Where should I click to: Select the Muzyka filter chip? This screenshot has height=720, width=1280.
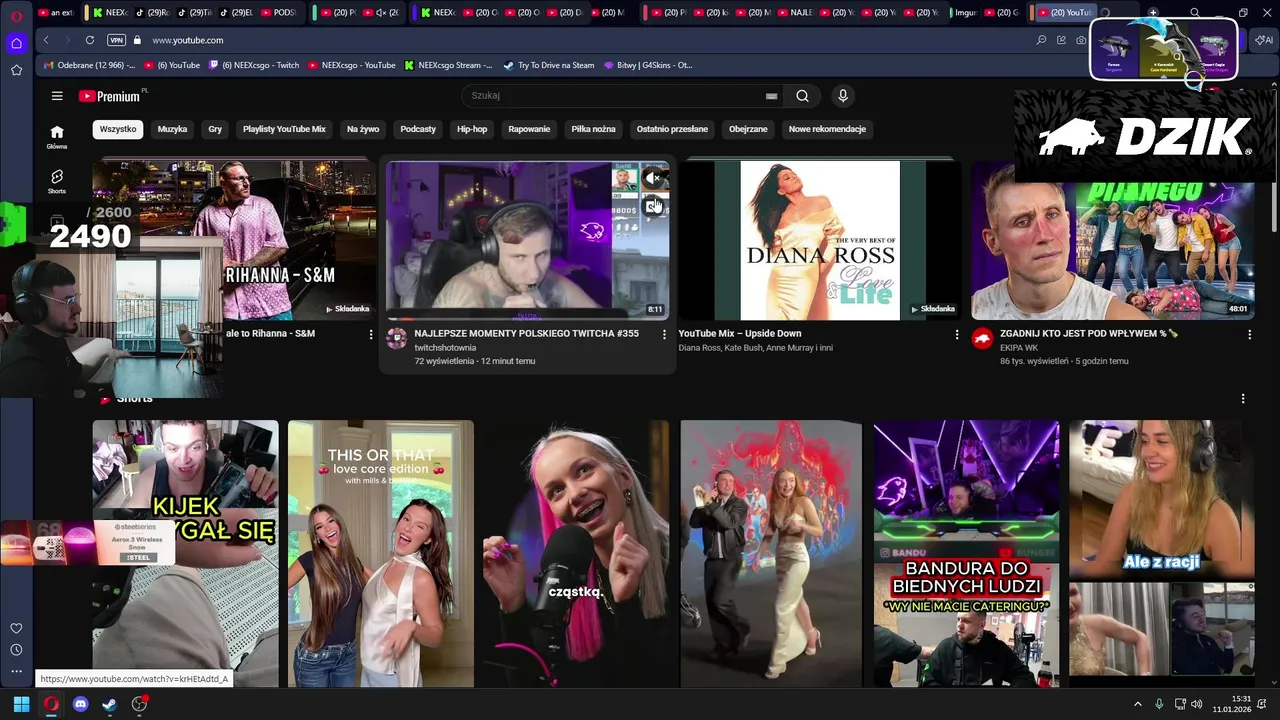172,129
